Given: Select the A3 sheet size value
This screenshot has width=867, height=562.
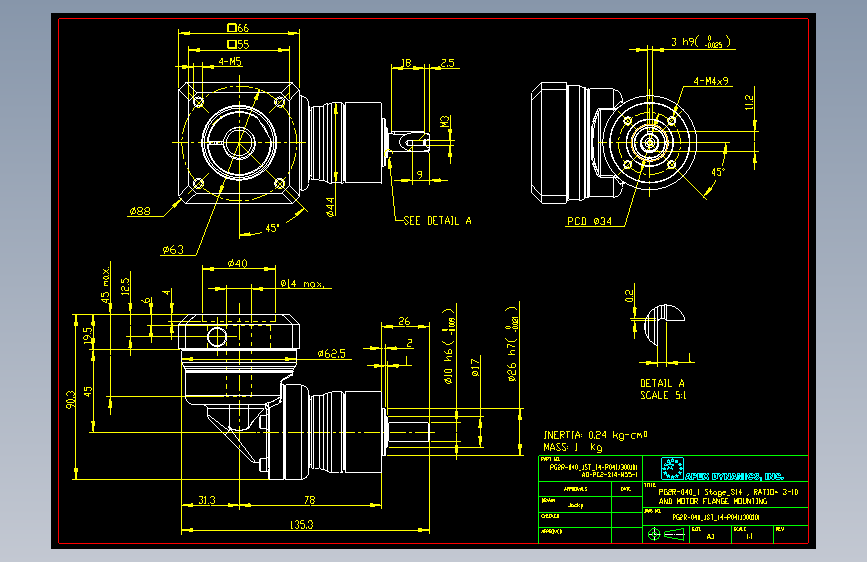Looking at the screenshot, I should [x=711, y=537].
